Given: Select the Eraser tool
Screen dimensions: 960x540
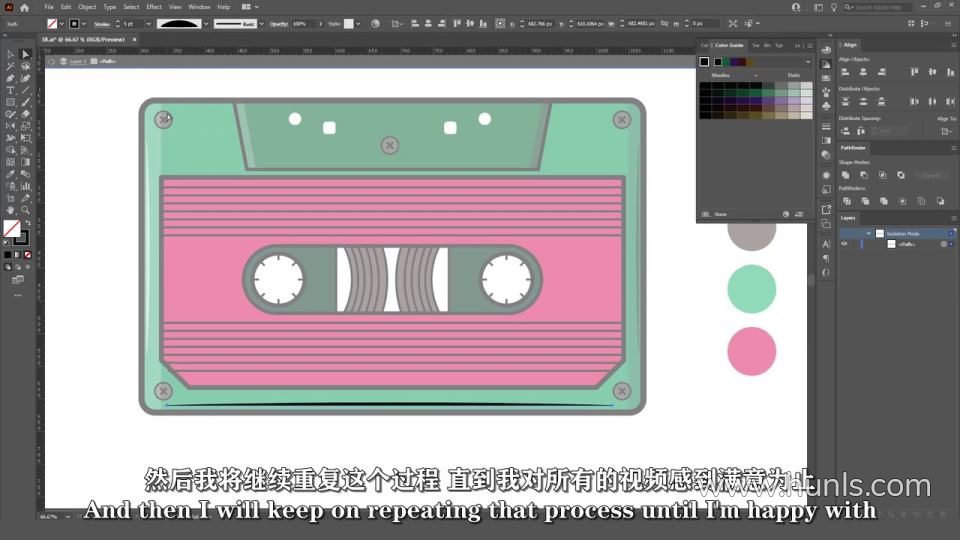Looking at the screenshot, I should [x=25, y=114].
